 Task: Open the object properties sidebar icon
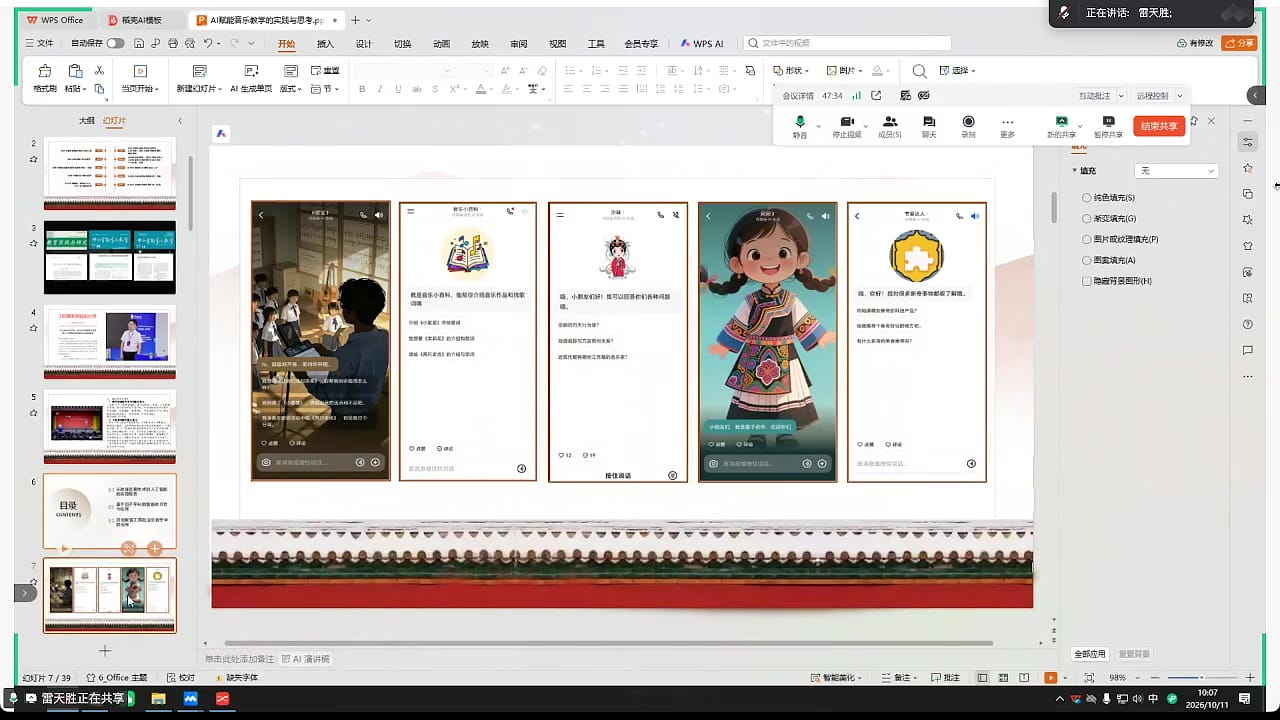pyautogui.click(x=1248, y=142)
